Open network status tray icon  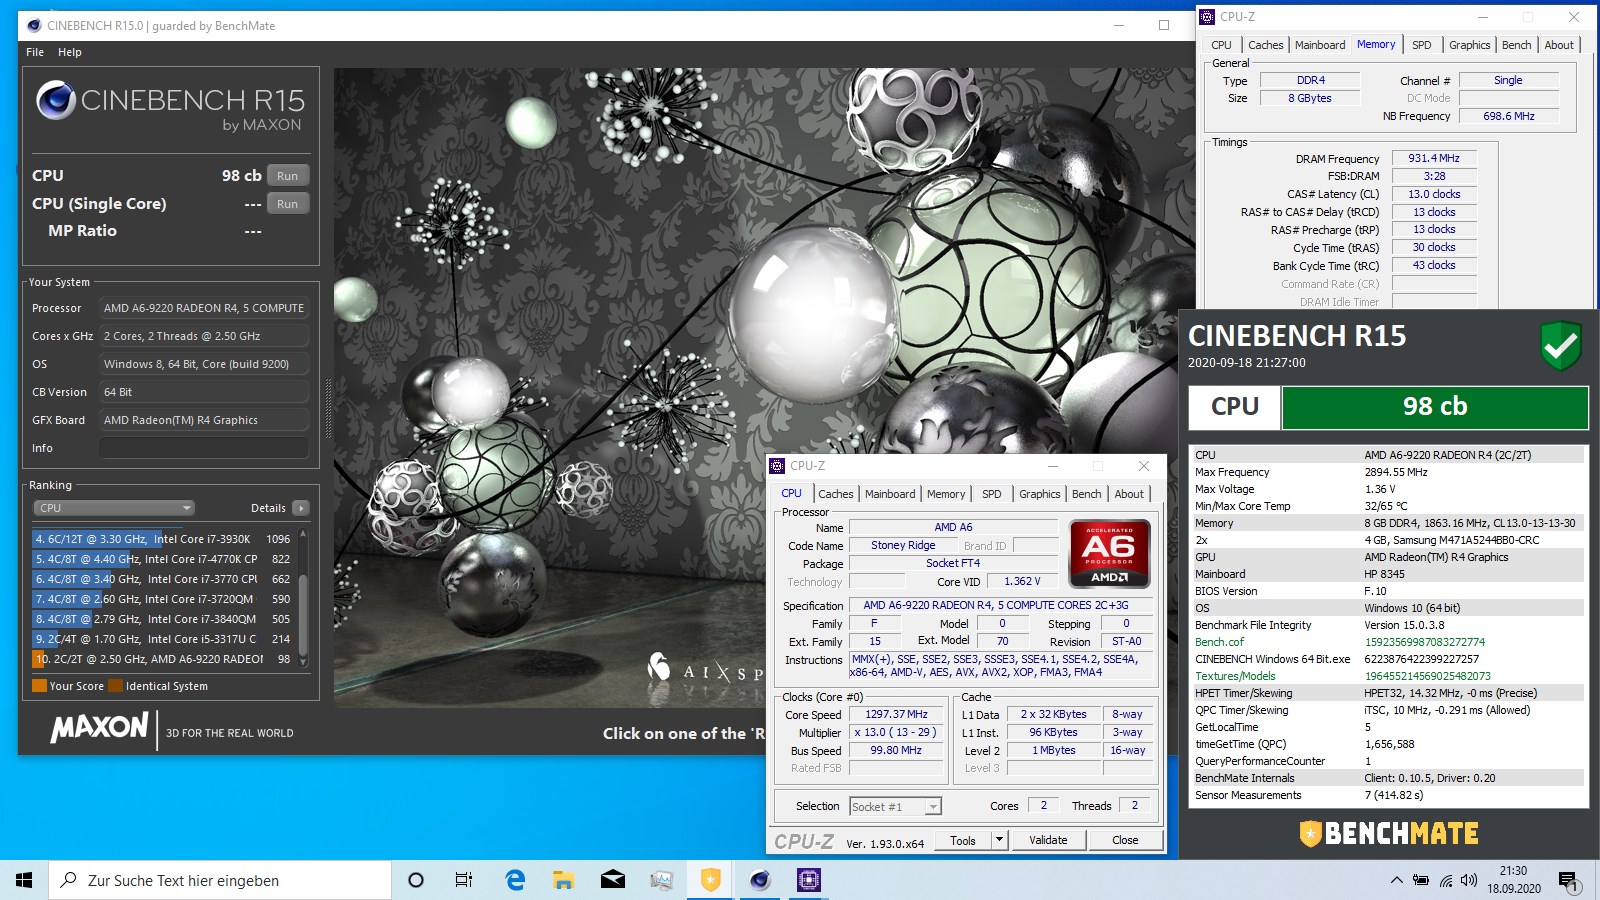tap(1446, 880)
